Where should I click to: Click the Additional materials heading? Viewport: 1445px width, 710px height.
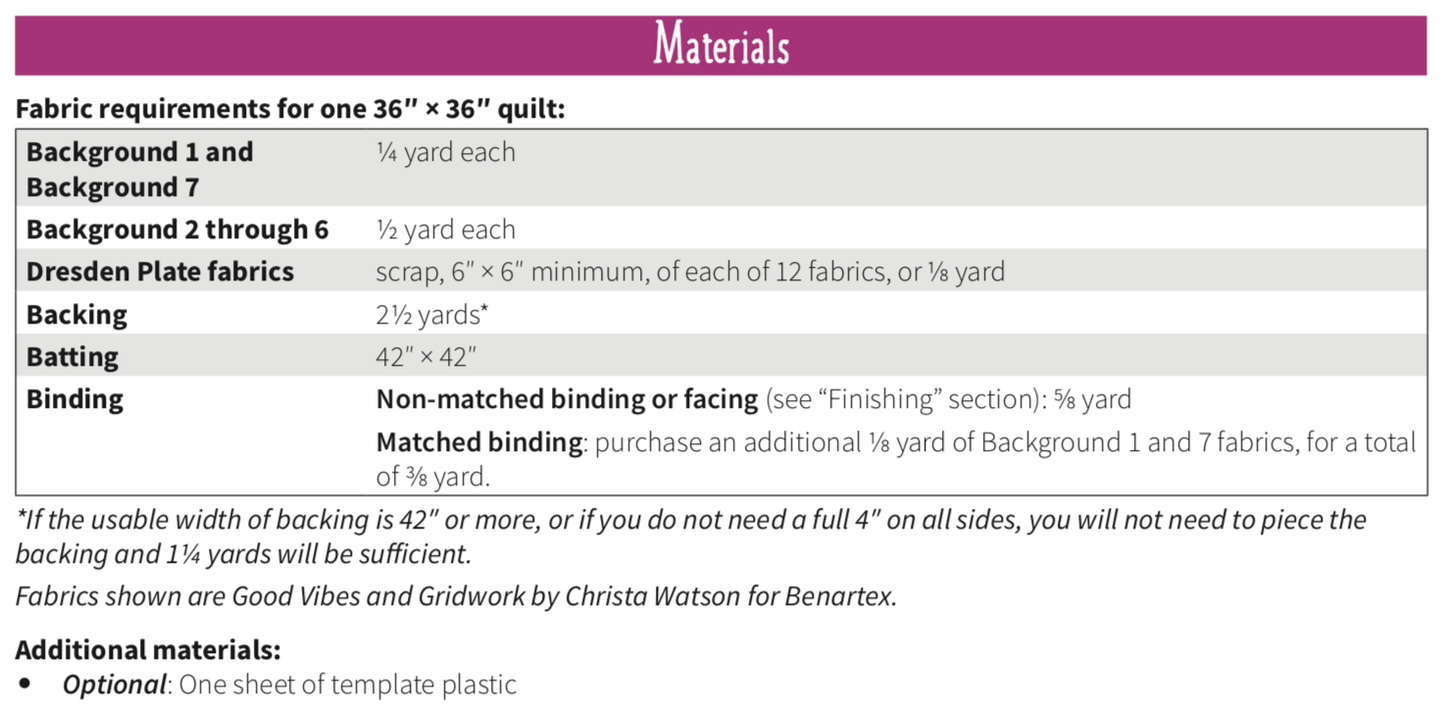[148, 650]
